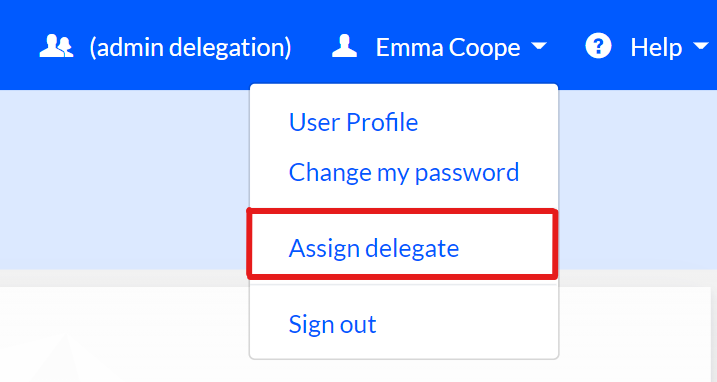Click light blue banner left of dropdown
Screen dimensions: 717x382
click(x=124, y=179)
